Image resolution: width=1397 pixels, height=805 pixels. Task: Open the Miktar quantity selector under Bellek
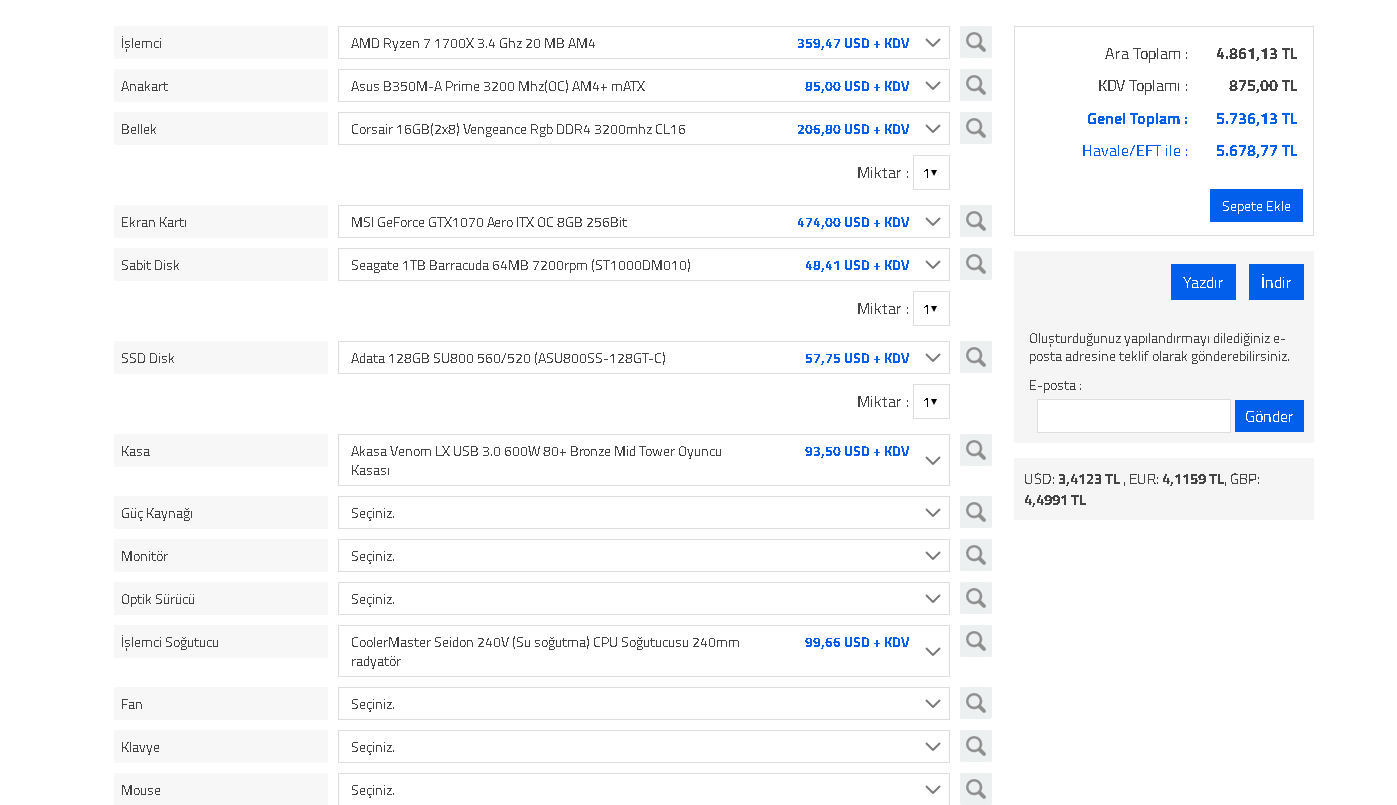931,173
